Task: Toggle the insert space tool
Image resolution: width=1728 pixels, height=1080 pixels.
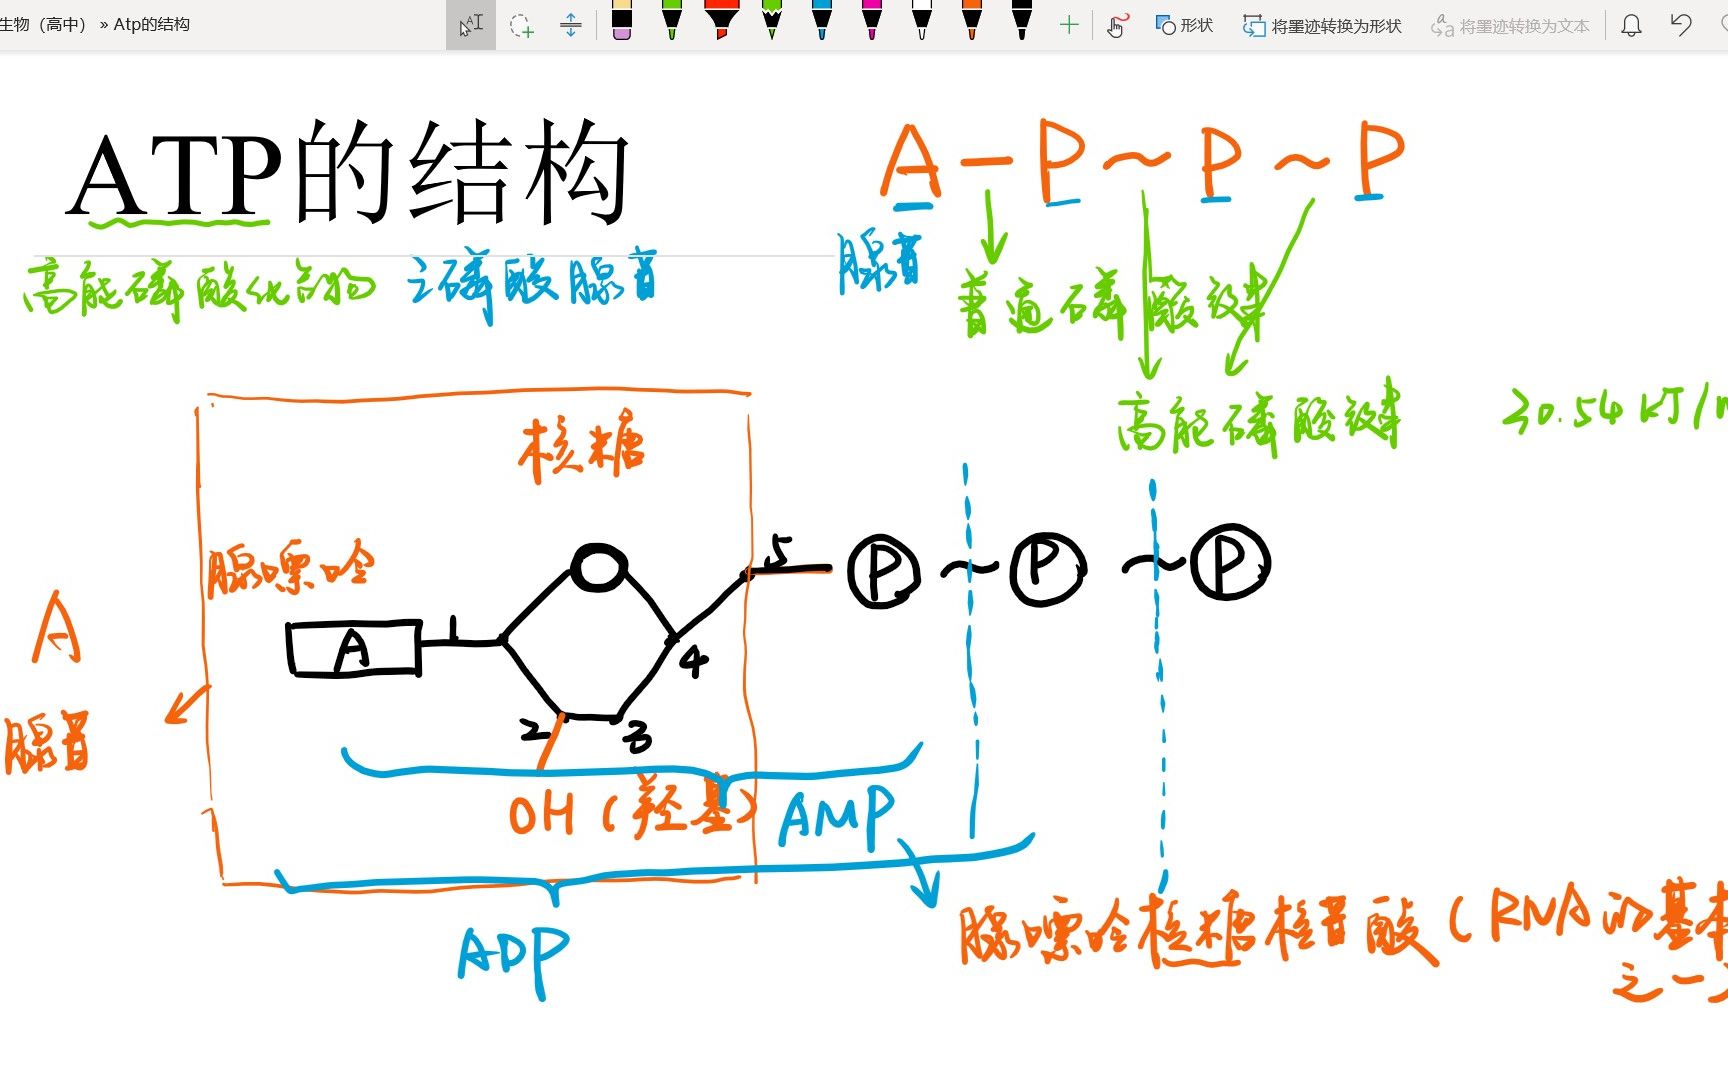Action: pyautogui.click(x=570, y=25)
